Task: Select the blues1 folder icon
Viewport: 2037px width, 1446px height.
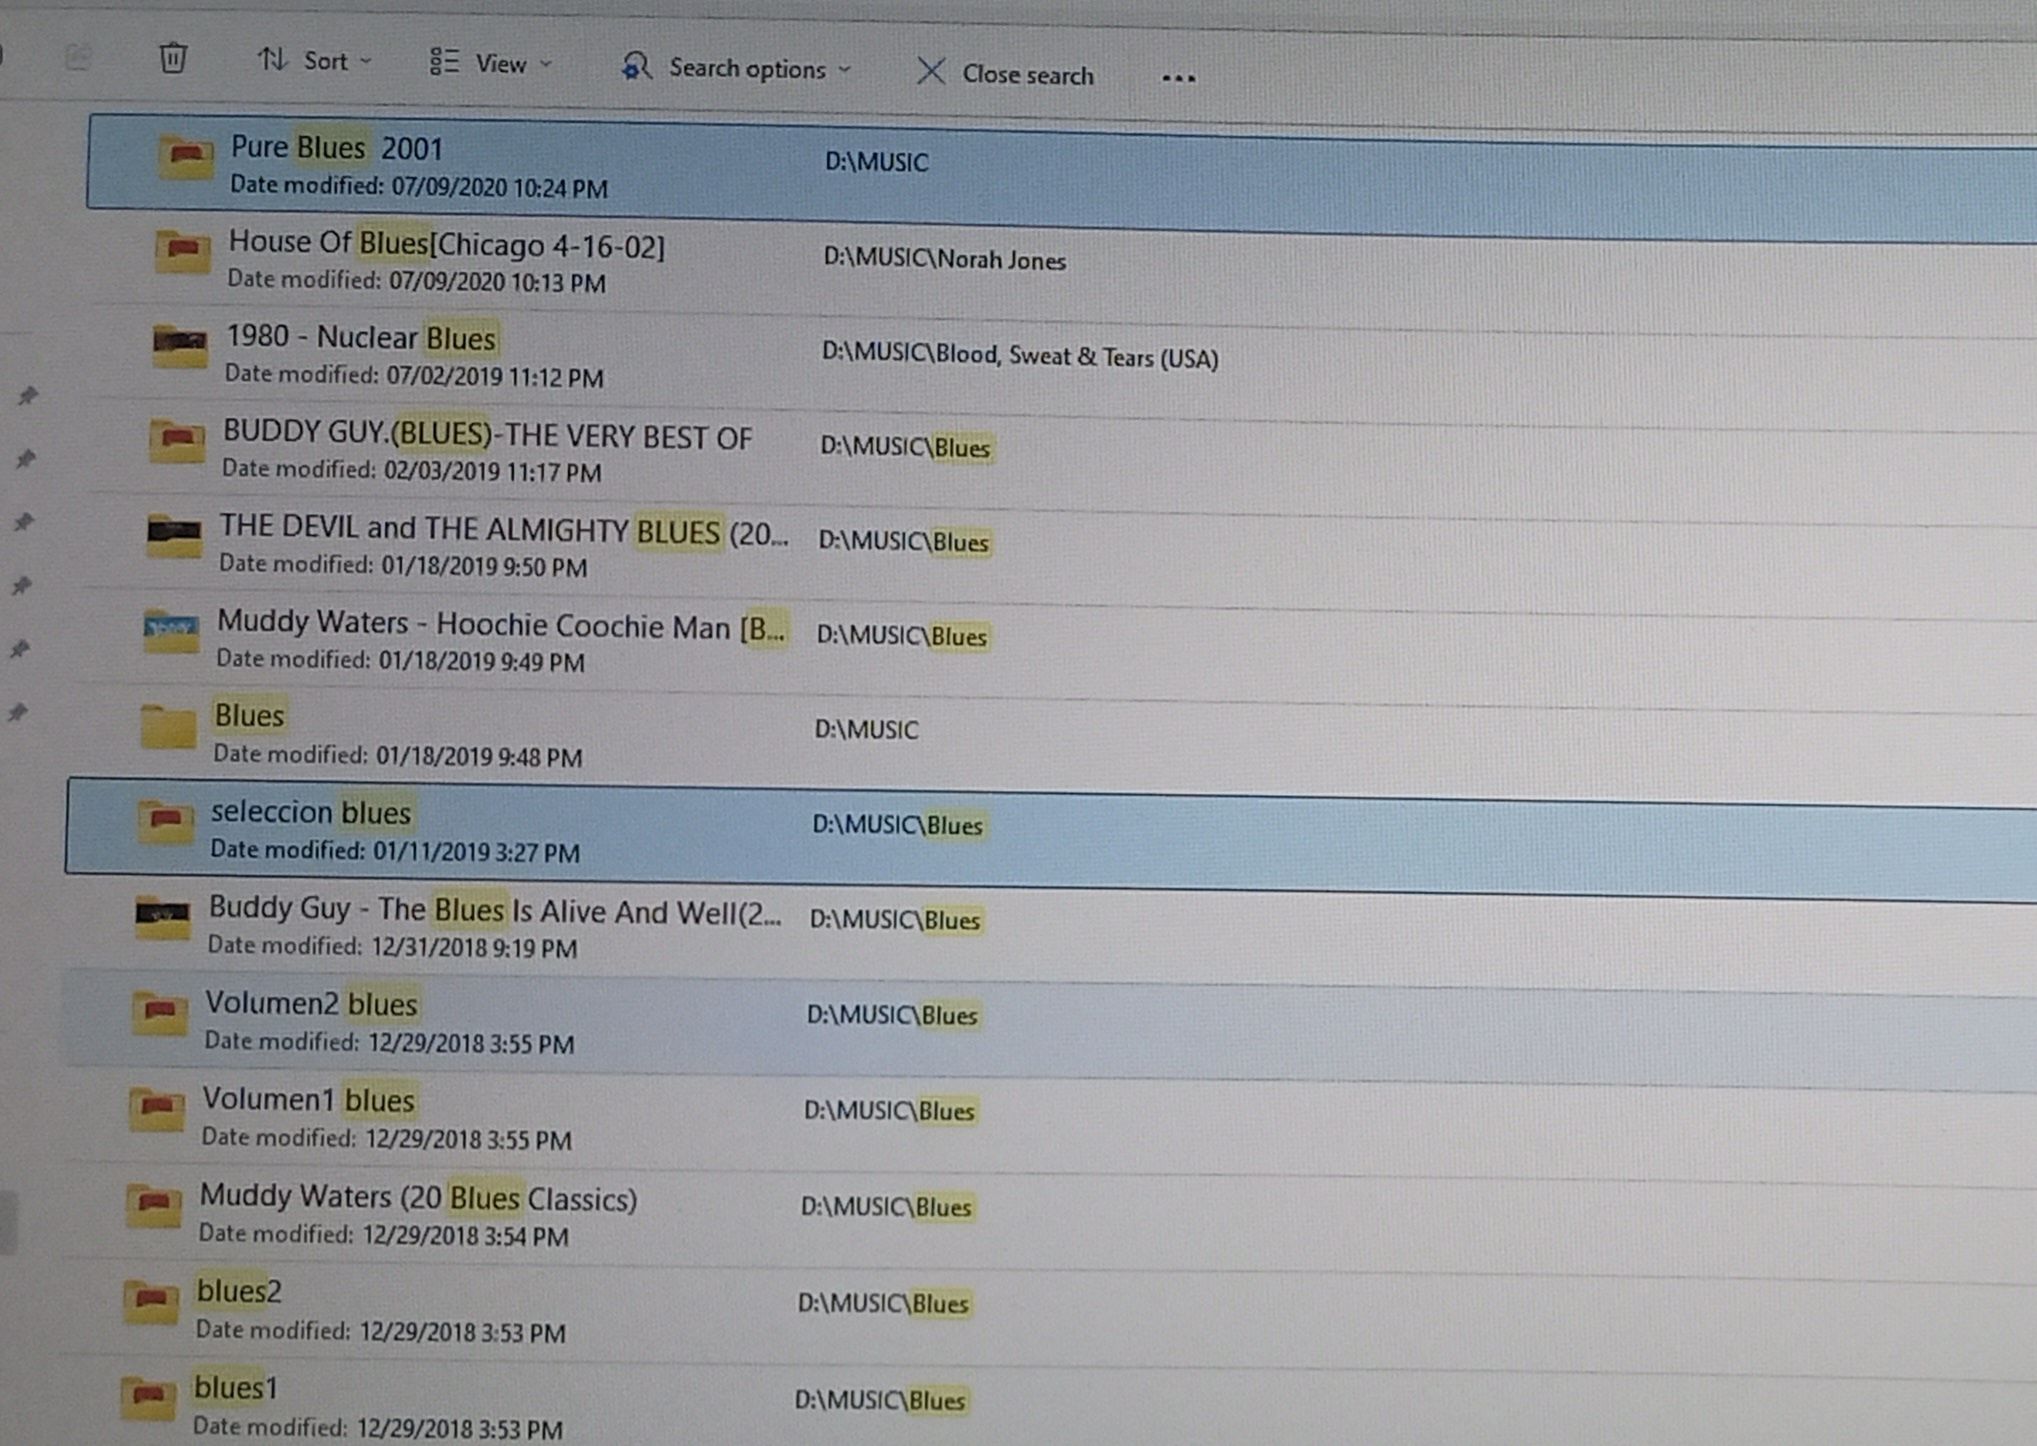Action: coord(147,1396)
